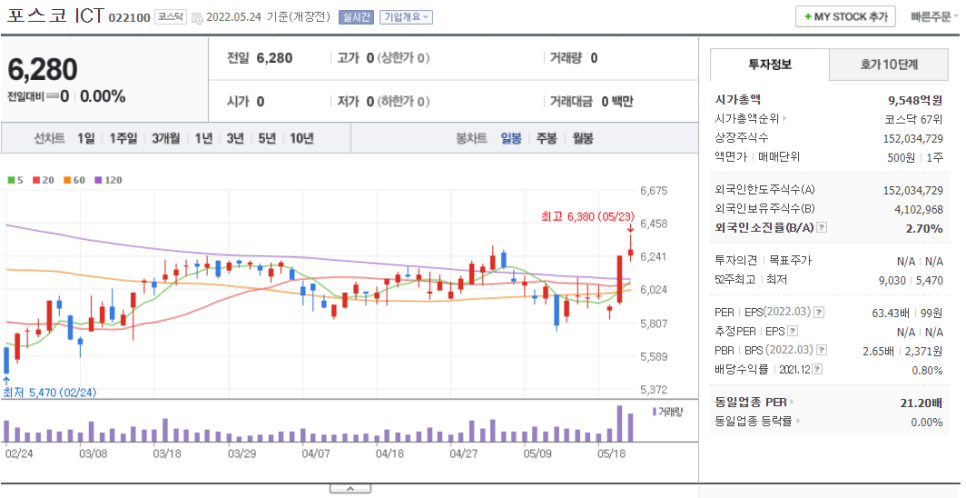Click the 전일 6,280 previous close

point(260,58)
